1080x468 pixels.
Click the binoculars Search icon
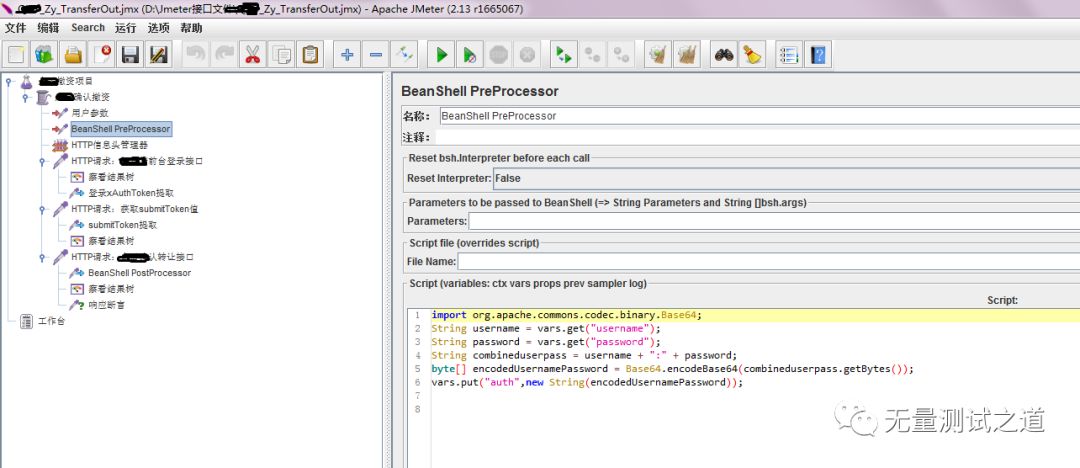point(723,55)
